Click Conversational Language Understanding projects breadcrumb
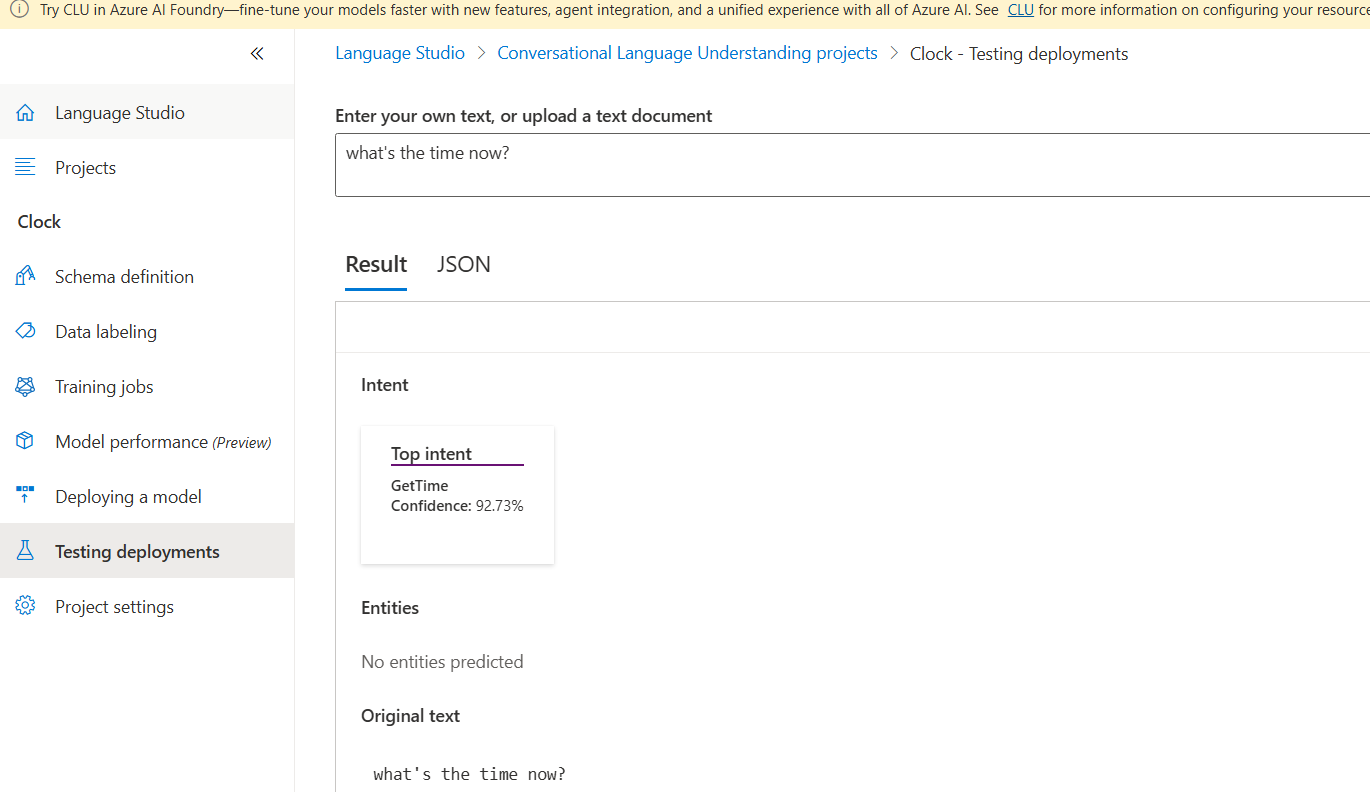Viewport: 1370px width, 792px height. coord(687,53)
